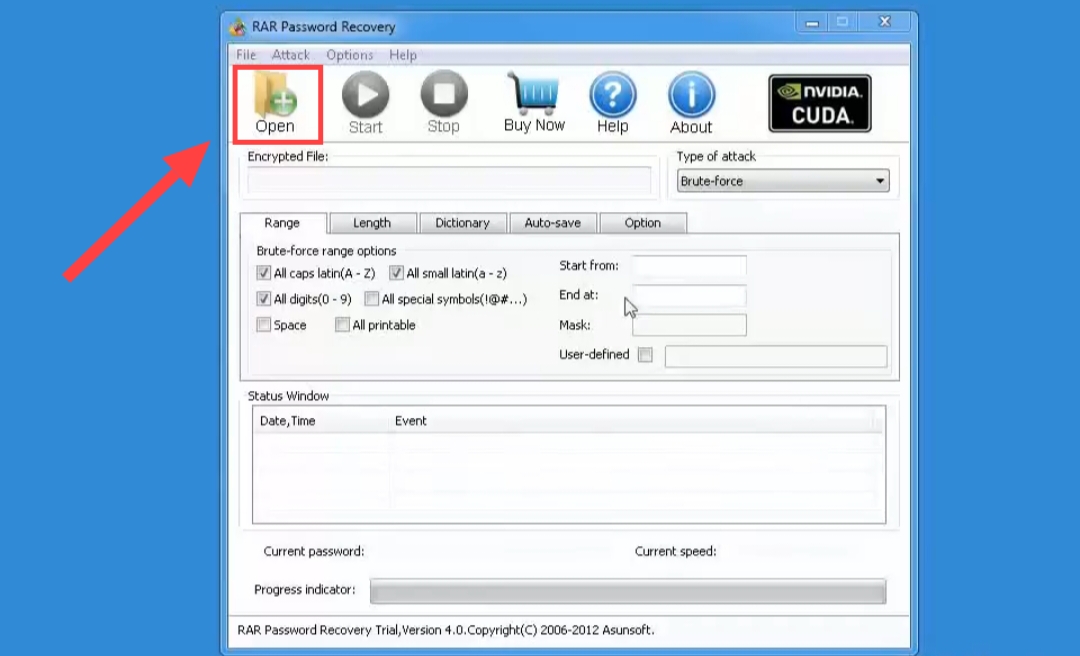Open the File menu

(x=246, y=55)
